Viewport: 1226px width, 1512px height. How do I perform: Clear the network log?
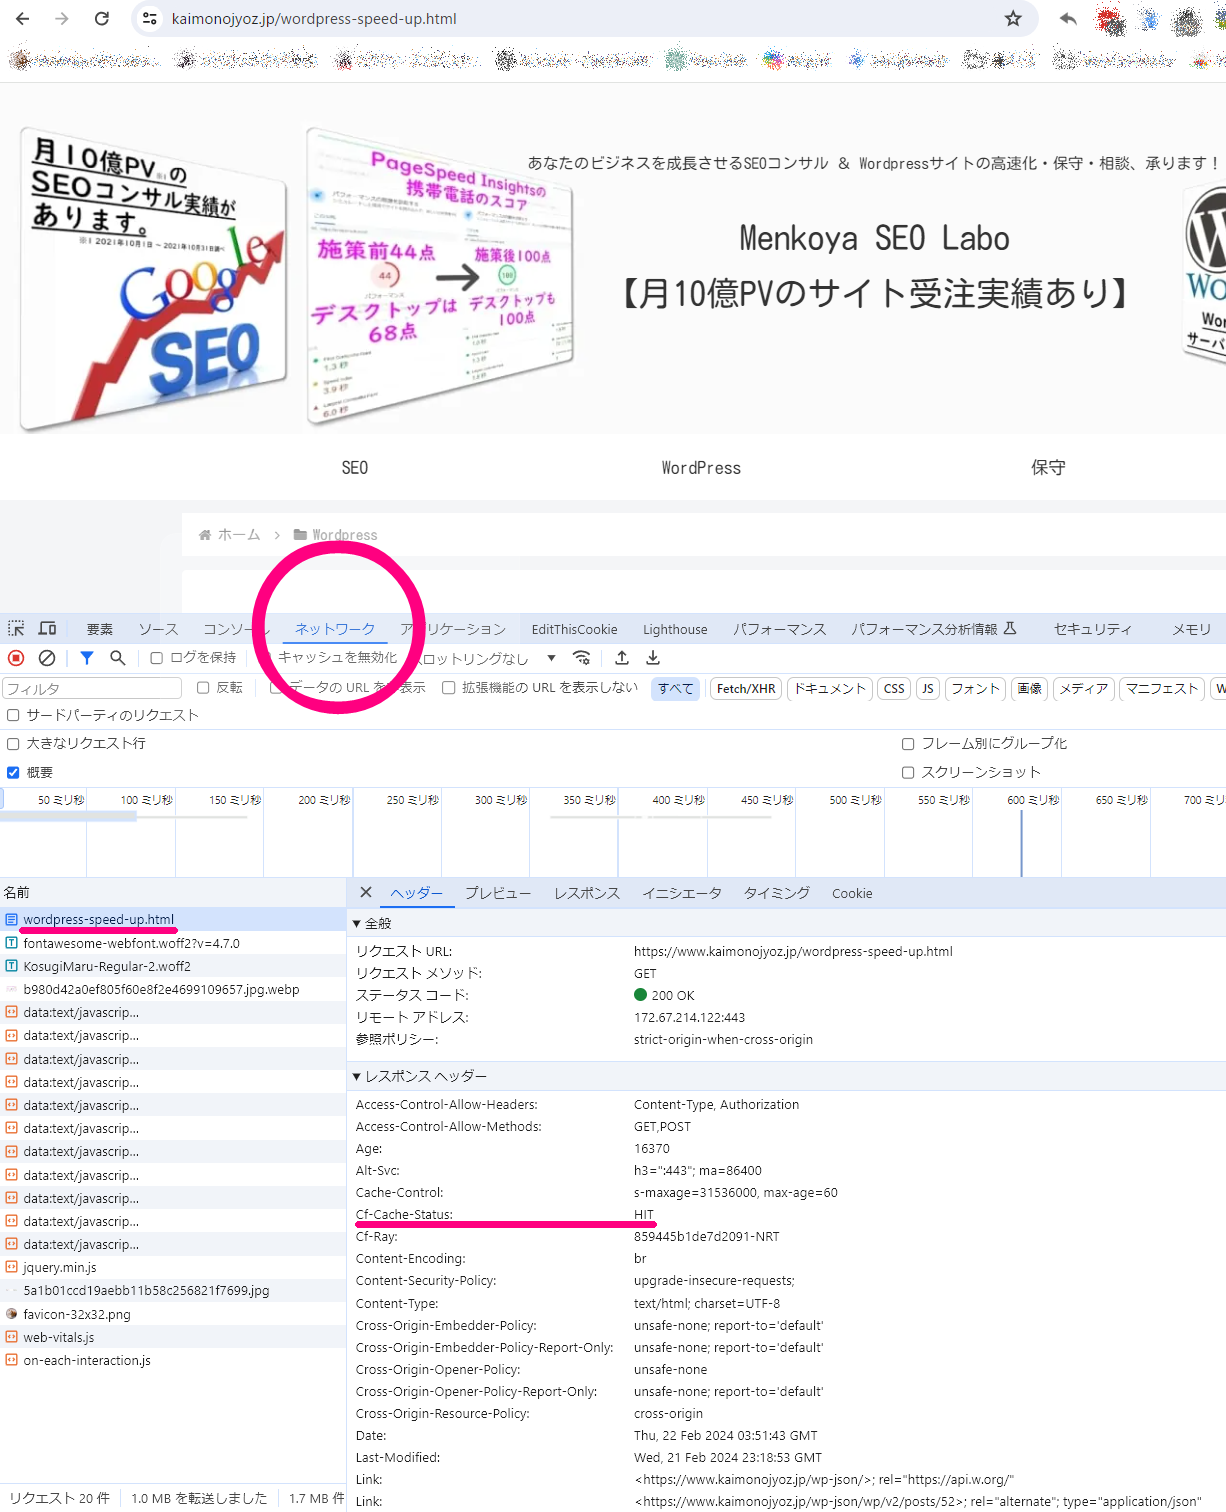[47, 658]
